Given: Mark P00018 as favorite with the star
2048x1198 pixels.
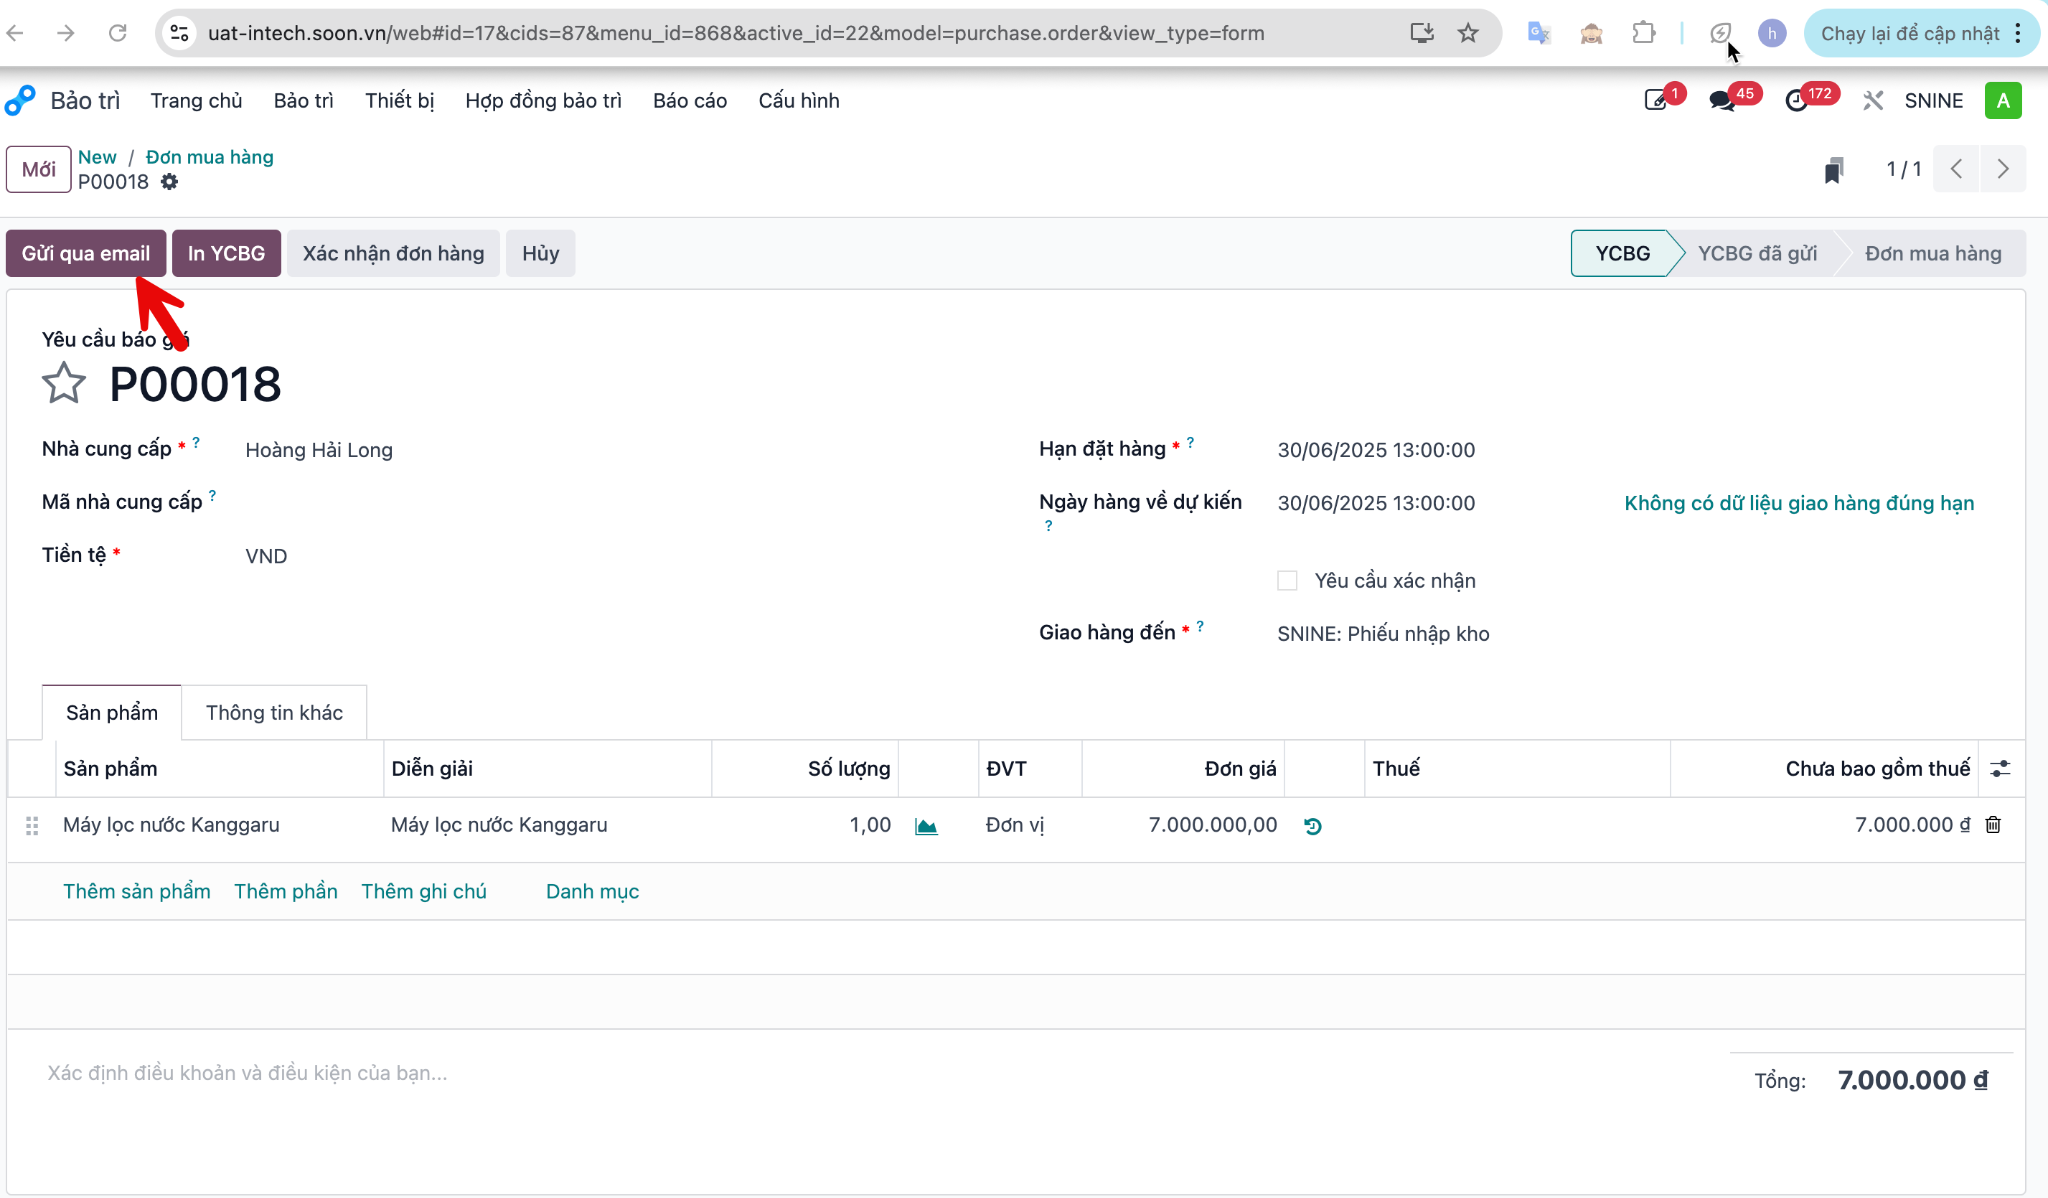Looking at the screenshot, I should (64, 383).
